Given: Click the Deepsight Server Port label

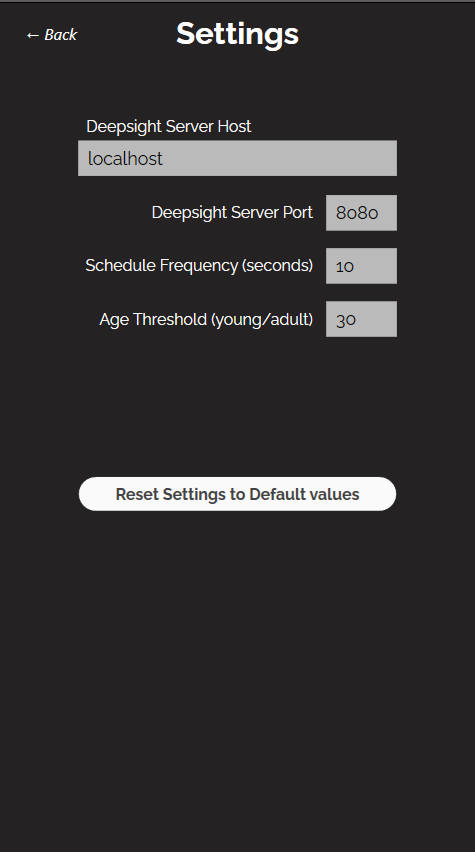Looking at the screenshot, I should (x=232, y=212).
